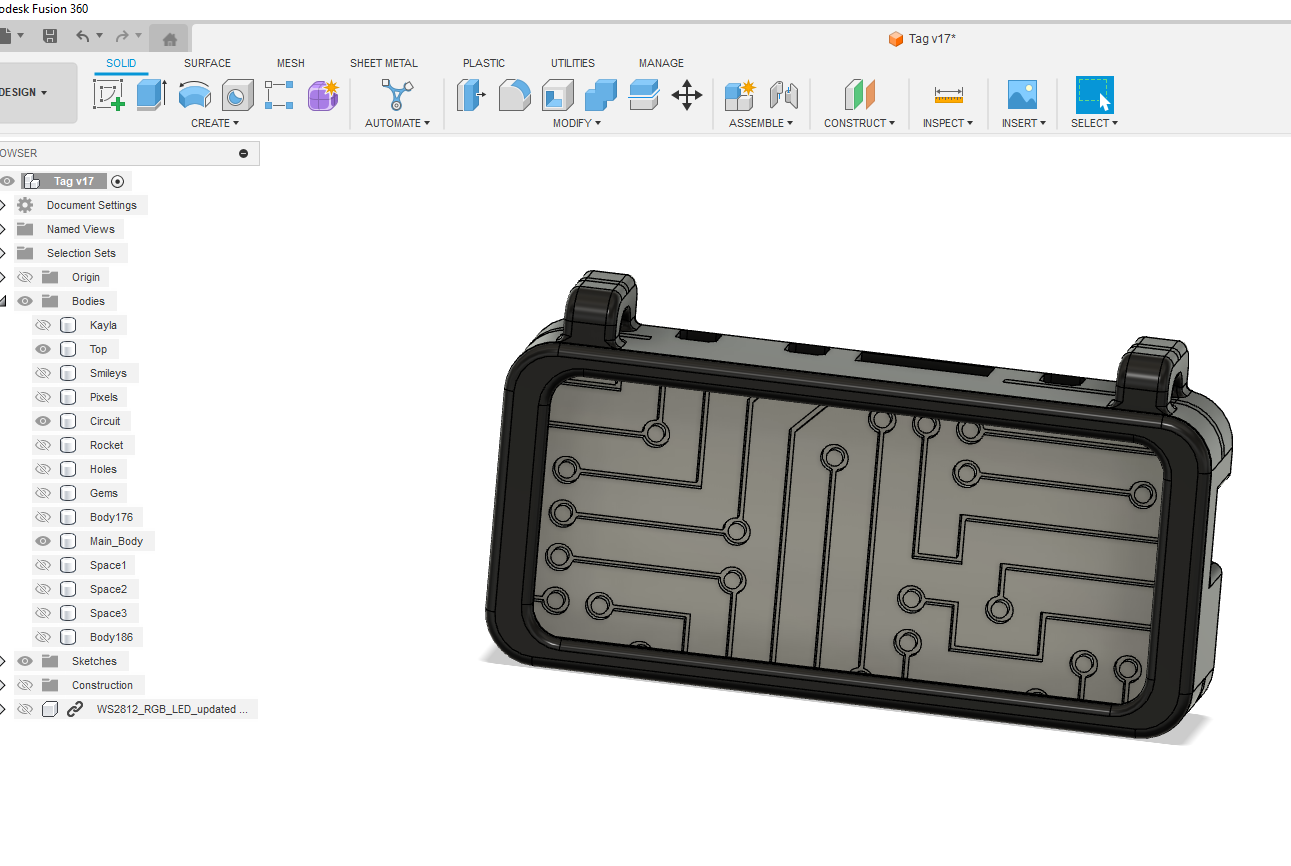Show the Rocket body
Image resolution: width=1291 pixels, height=866 pixels.
[x=43, y=445]
